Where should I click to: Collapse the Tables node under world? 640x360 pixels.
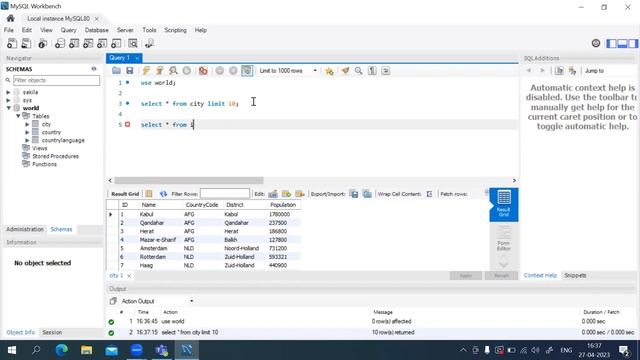click(18, 116)
